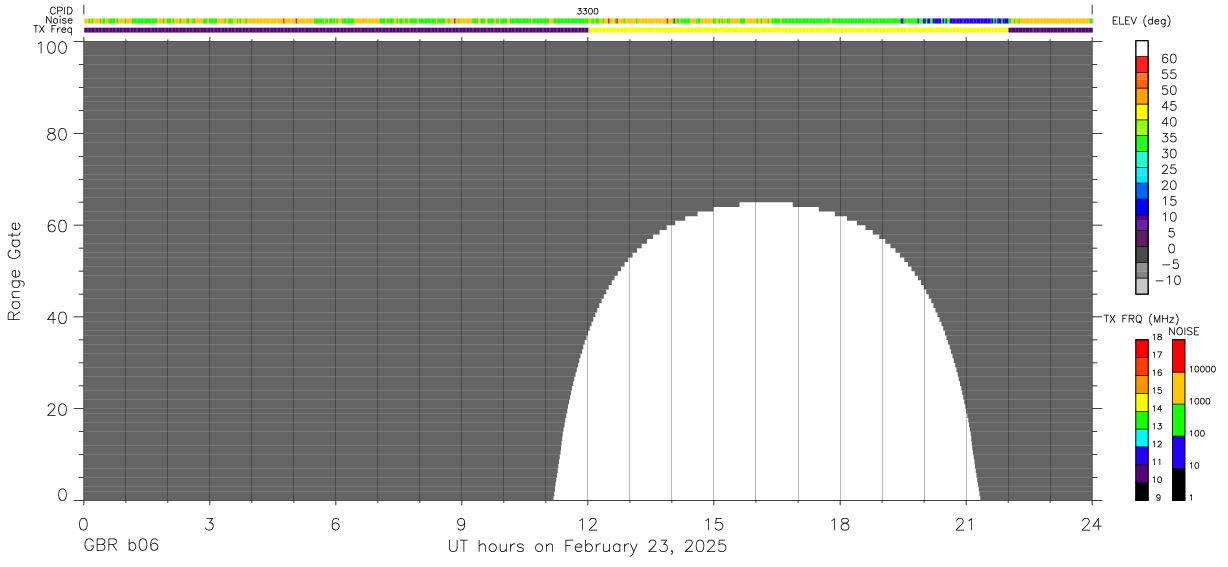Click the black bottom NOISE colorbar swatch
1228x567 pixels.
pos(1178,484)
